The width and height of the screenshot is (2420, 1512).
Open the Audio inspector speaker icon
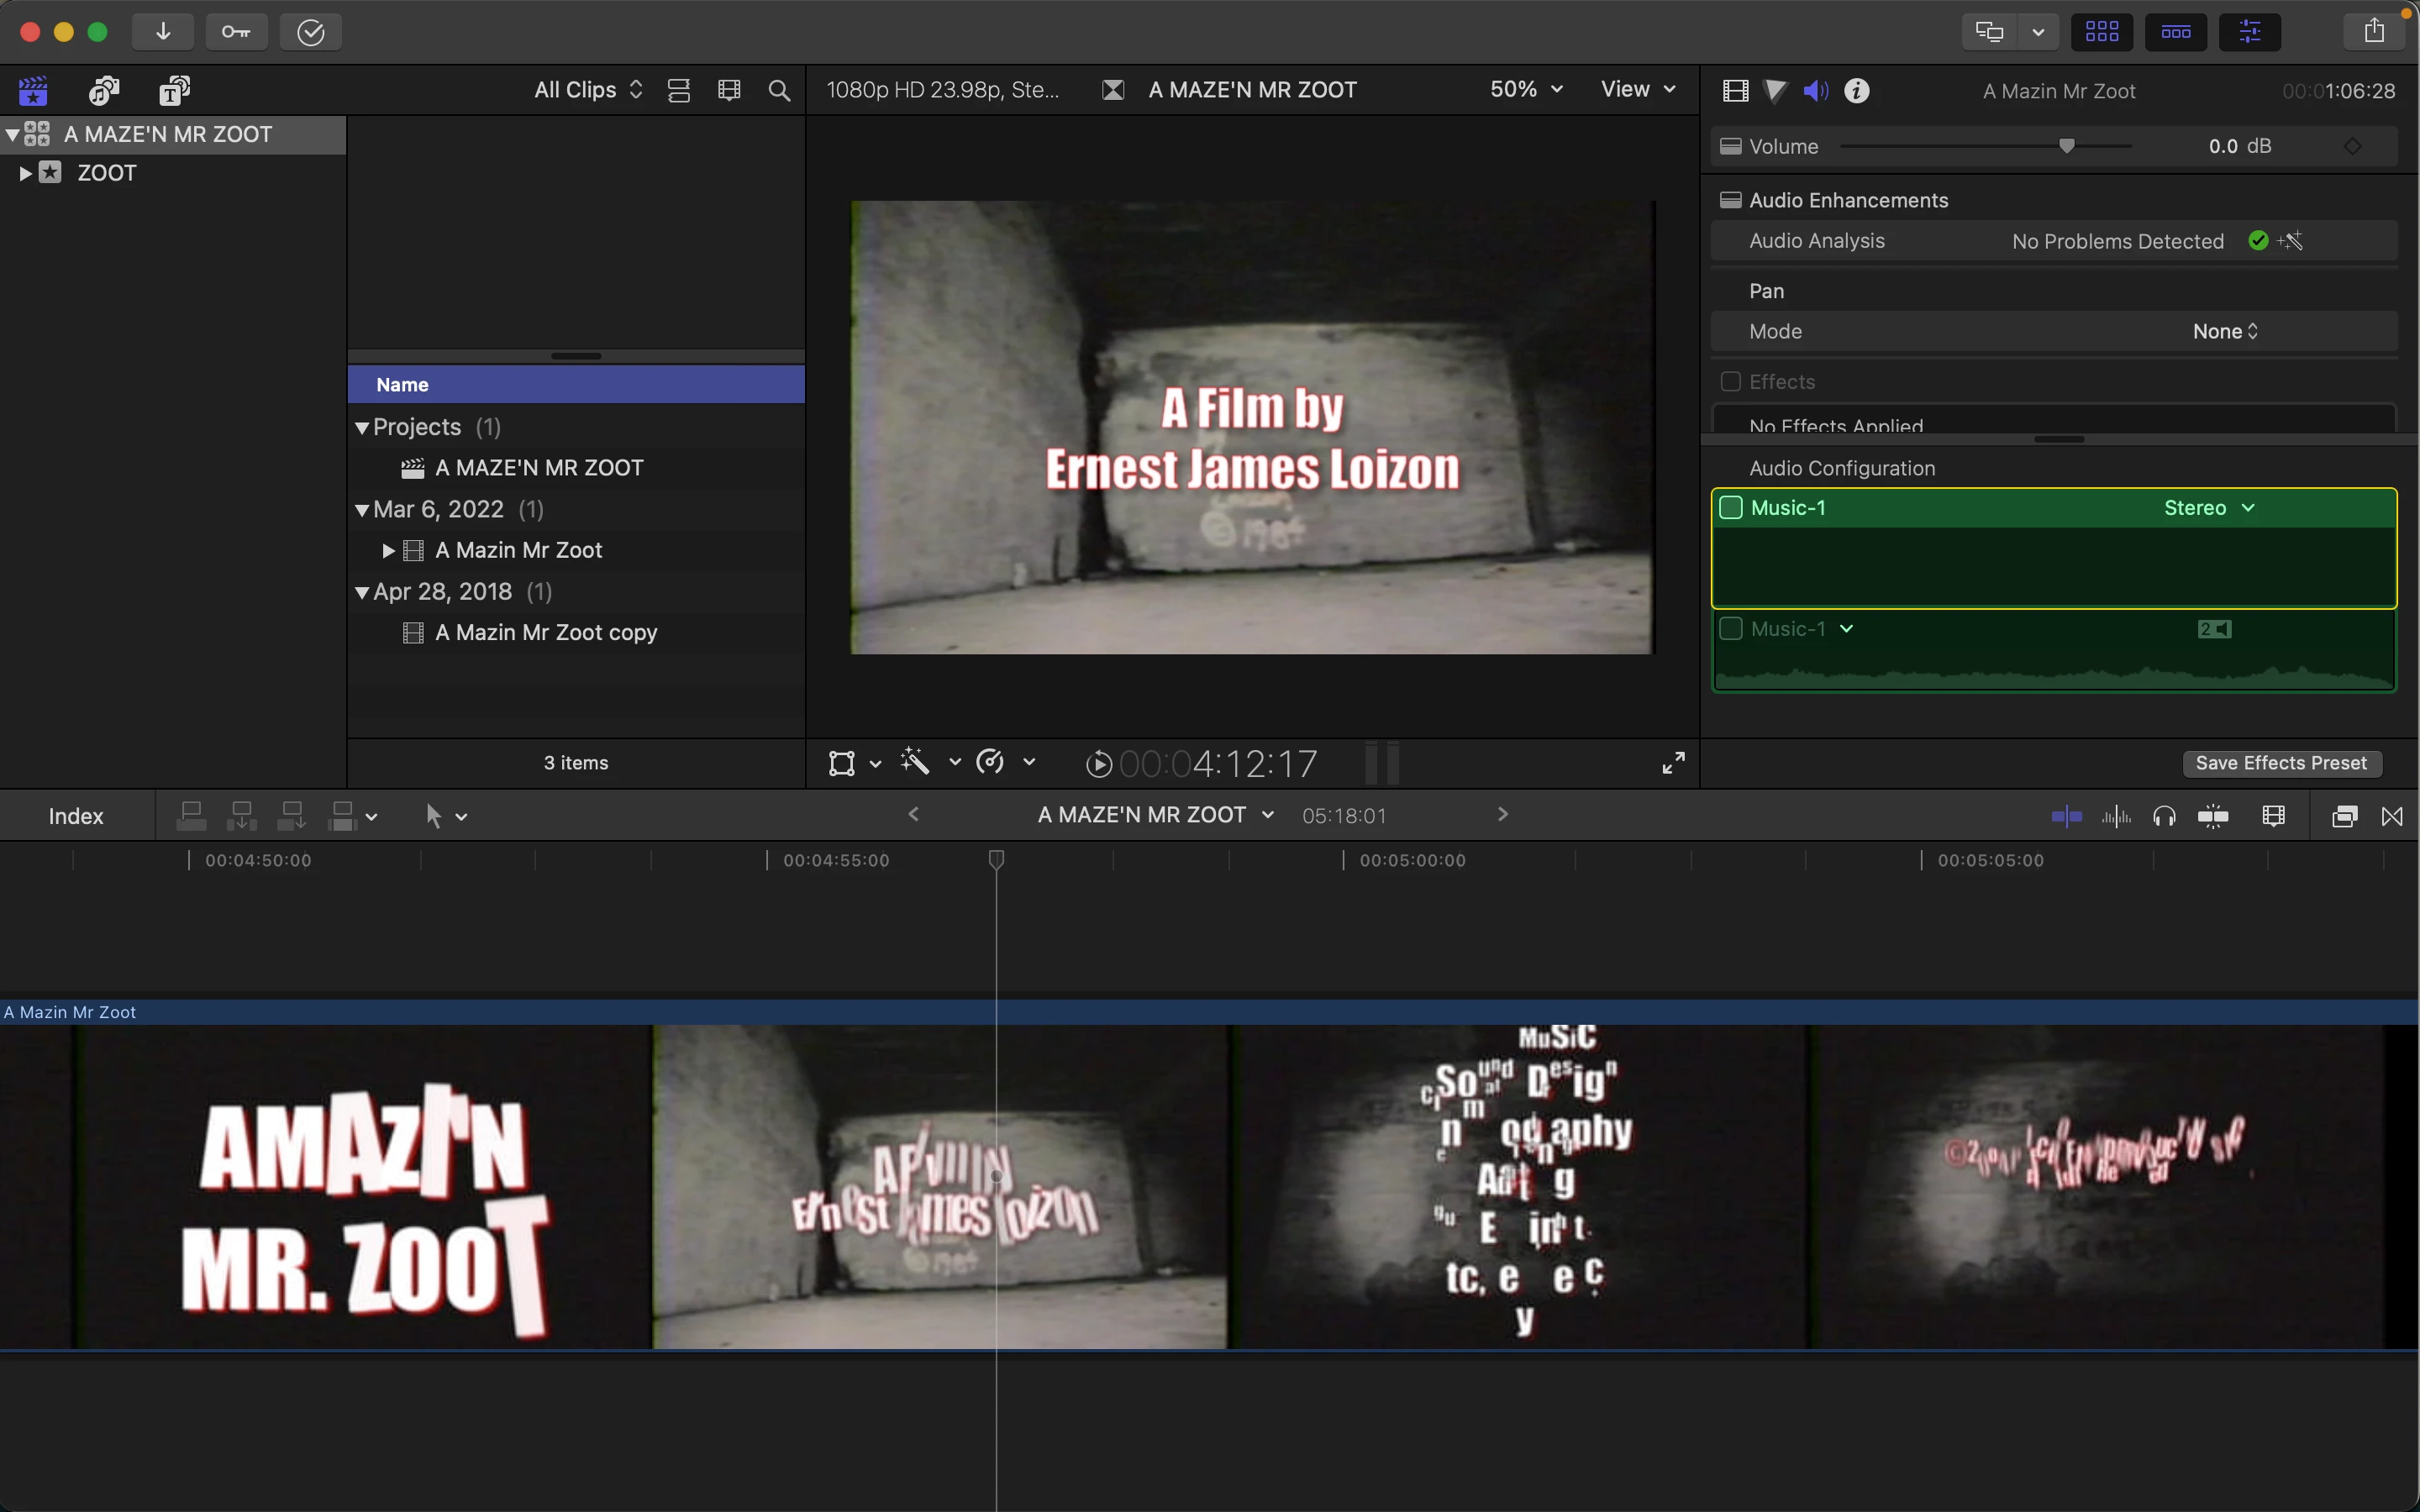tap(1816, 91)
